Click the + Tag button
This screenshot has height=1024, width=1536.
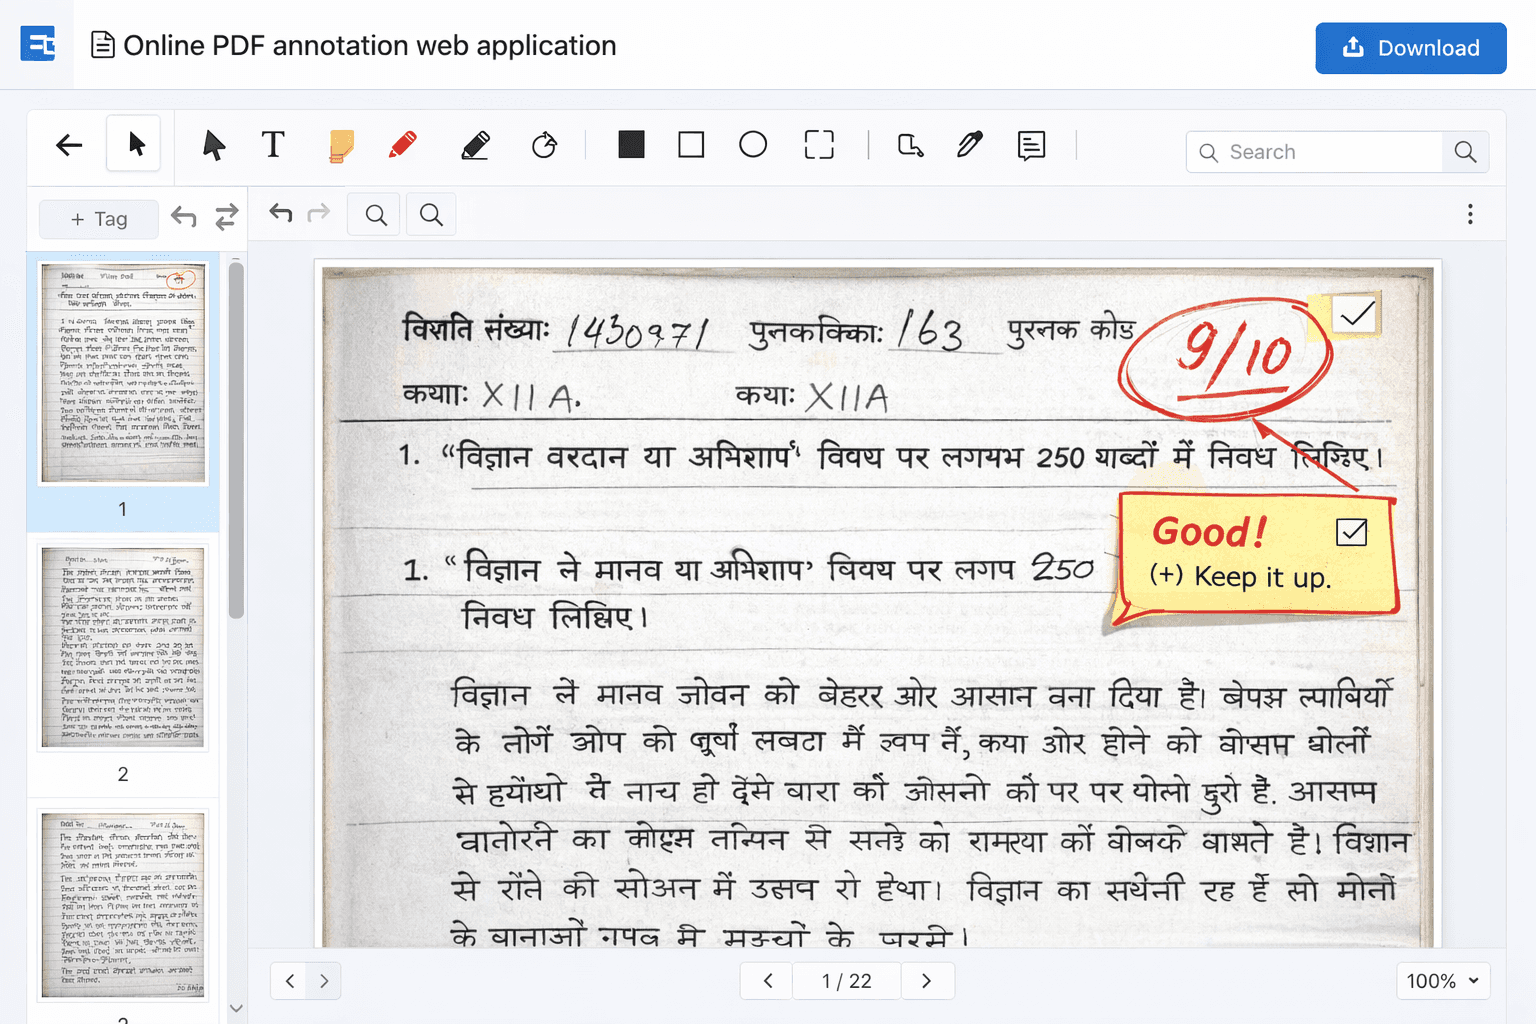coord(99,219)
